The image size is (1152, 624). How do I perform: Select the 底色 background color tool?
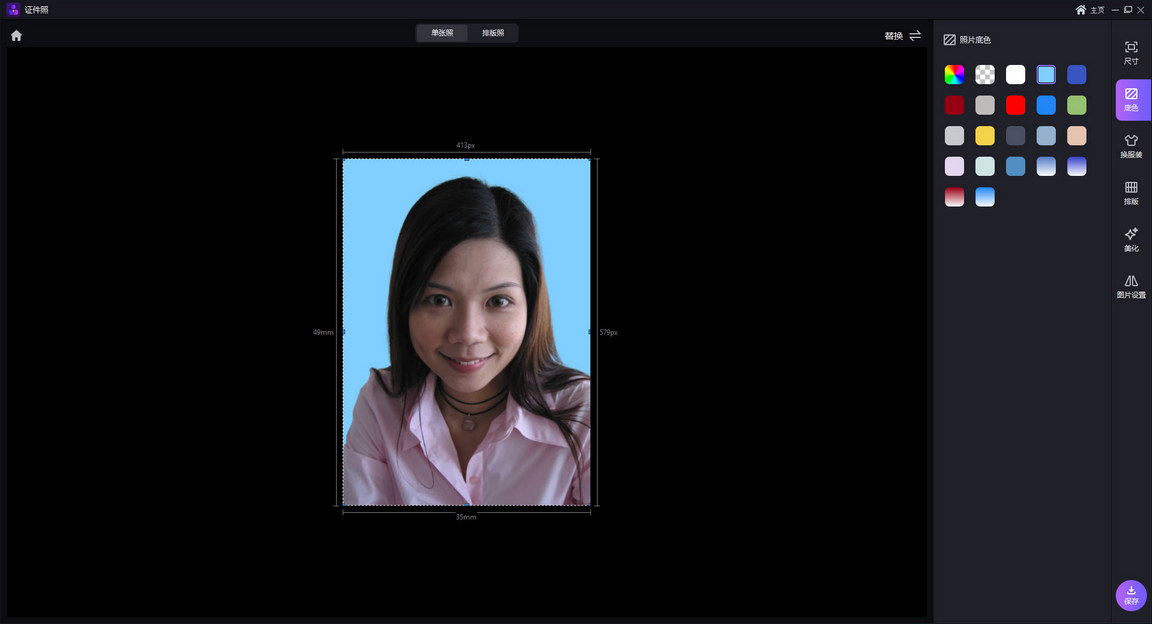click(1131, 100)
